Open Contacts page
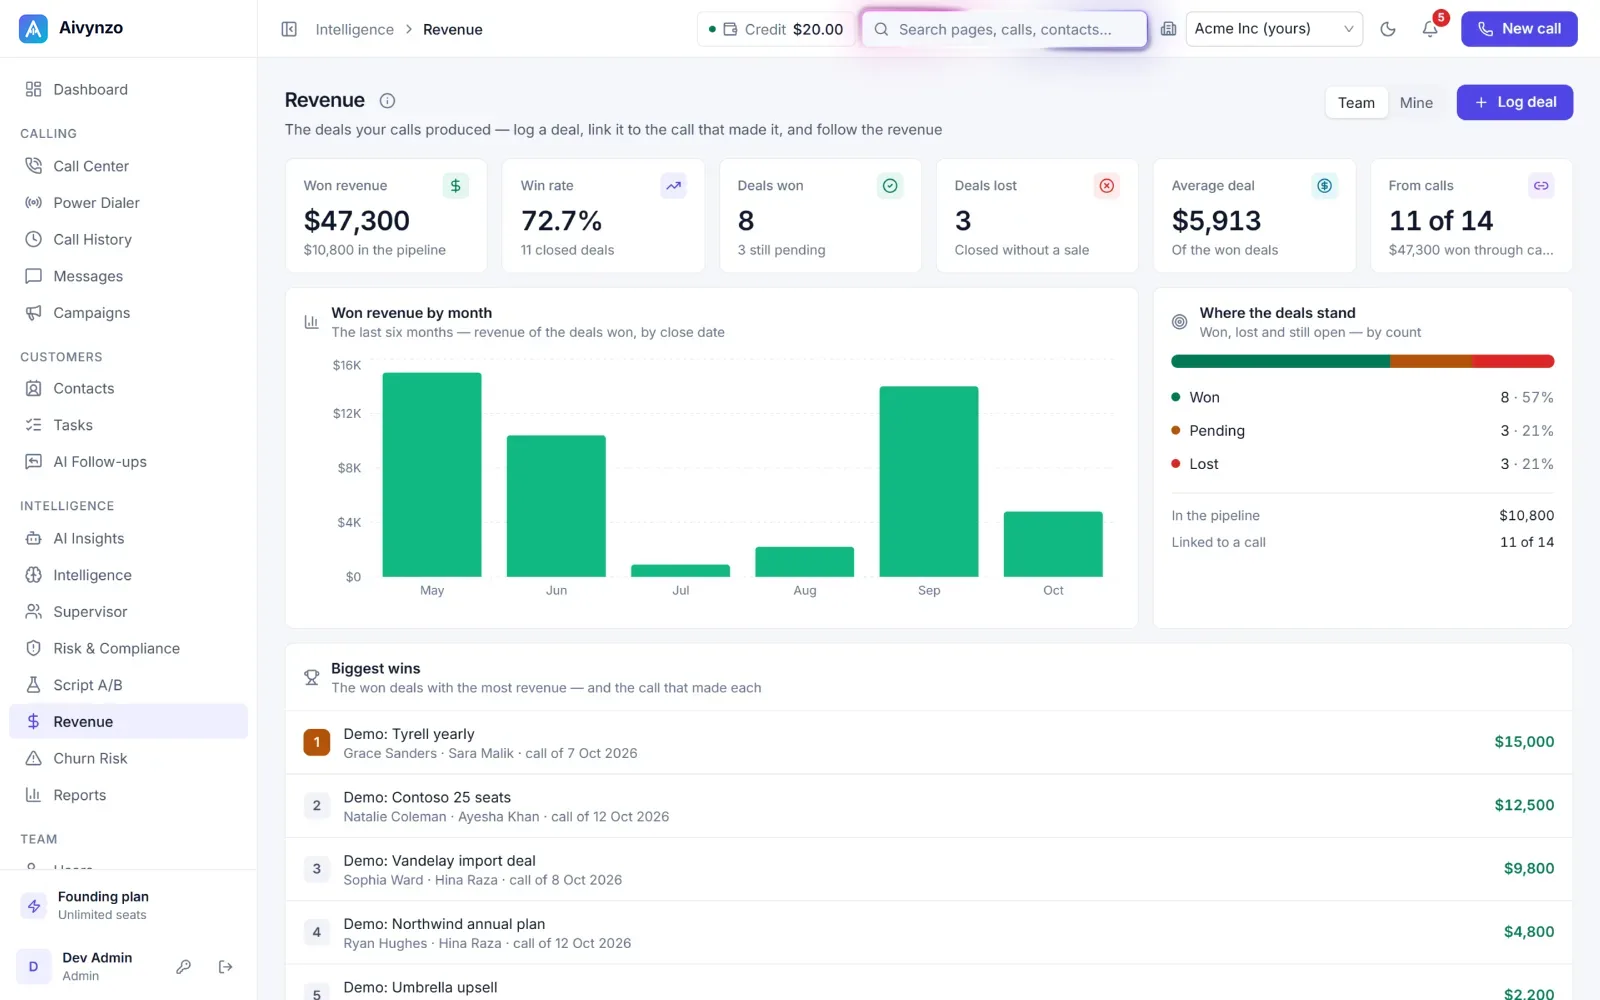This screenshot has width=1600, height=1000. coord(128,388)
